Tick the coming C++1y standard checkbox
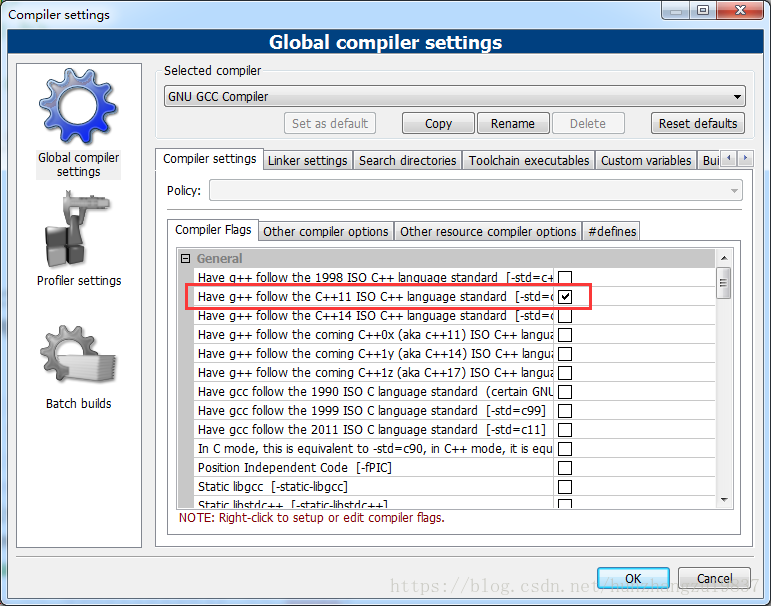The width and height of the screenshot is (771, 606). [x=565, y=354]
